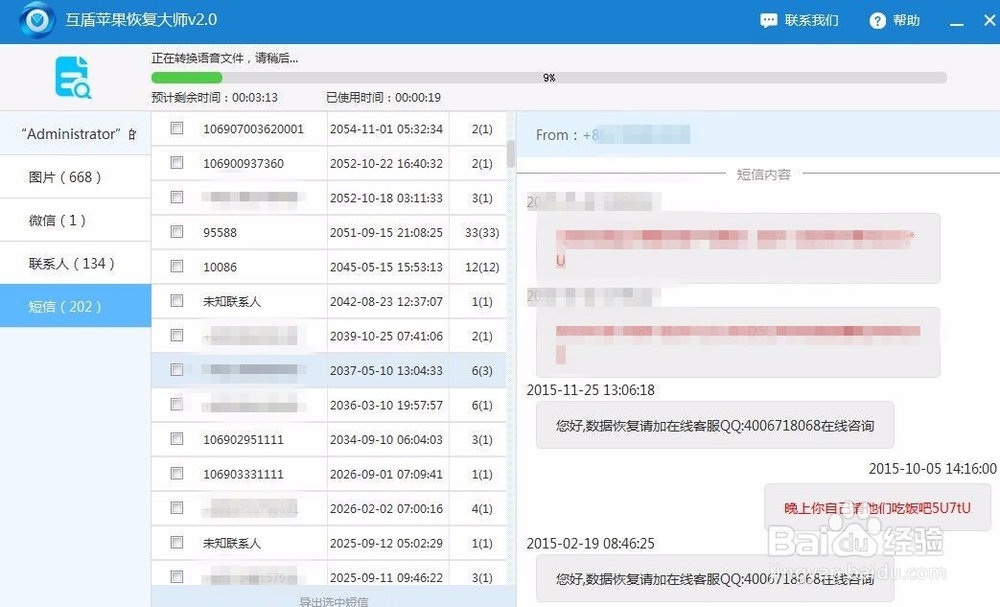Check the checkbox for contact 10086
This screenshot has height=607, width=1000.
pos(176,266)
